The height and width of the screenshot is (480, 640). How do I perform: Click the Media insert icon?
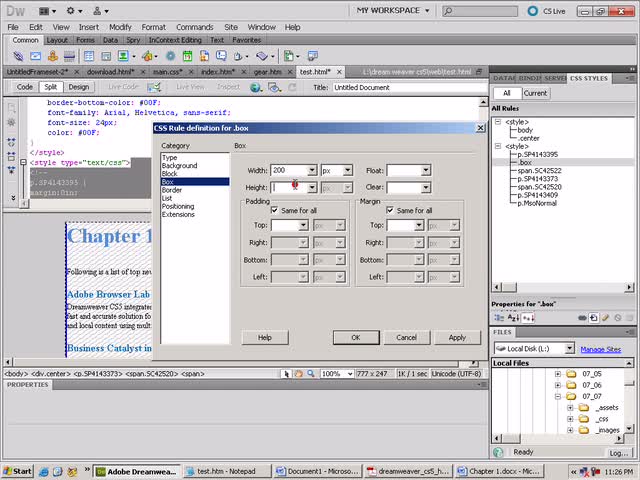tap(147, 56)
